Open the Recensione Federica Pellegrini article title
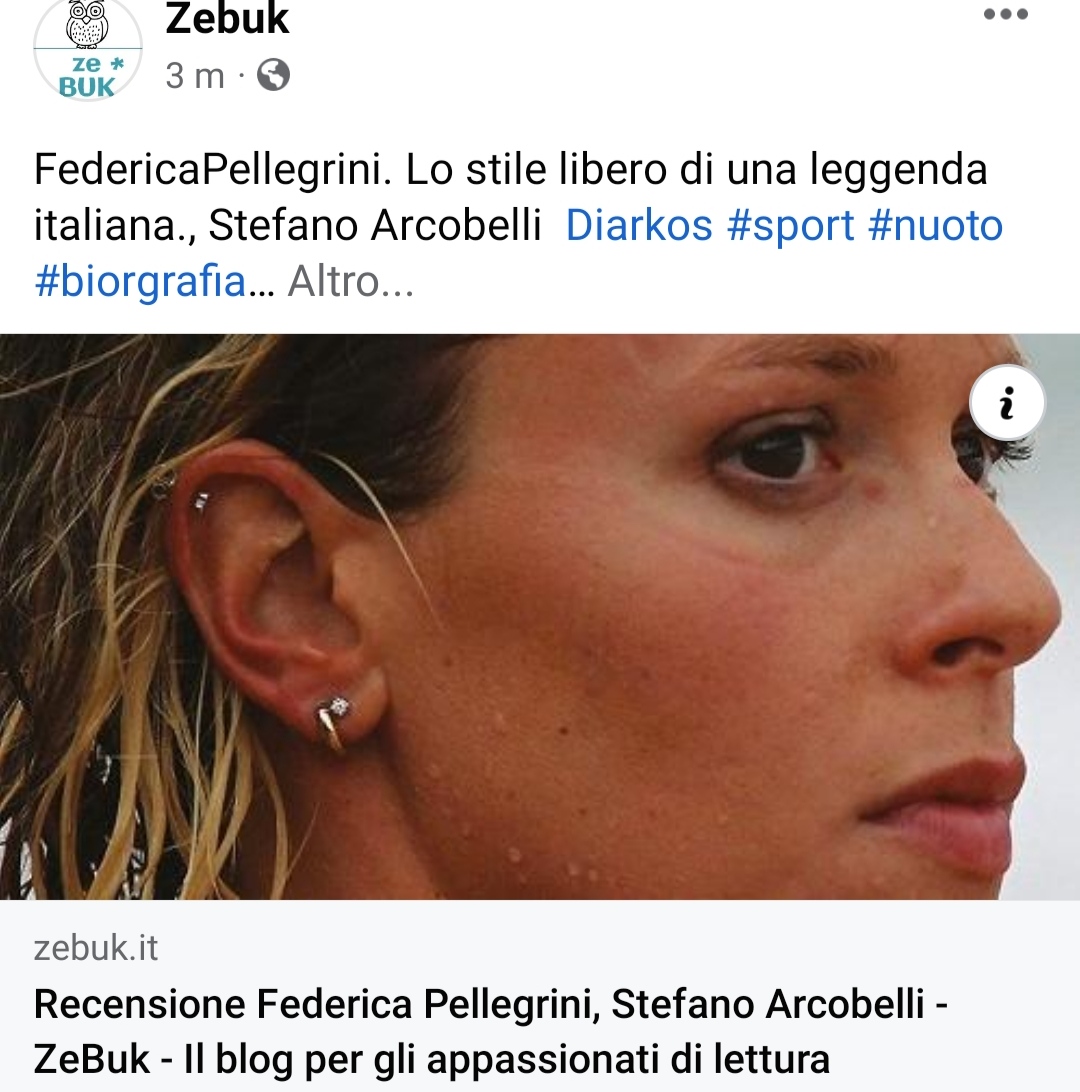Screen dimensions: 1080x1092 click(x=491, y=1032)
